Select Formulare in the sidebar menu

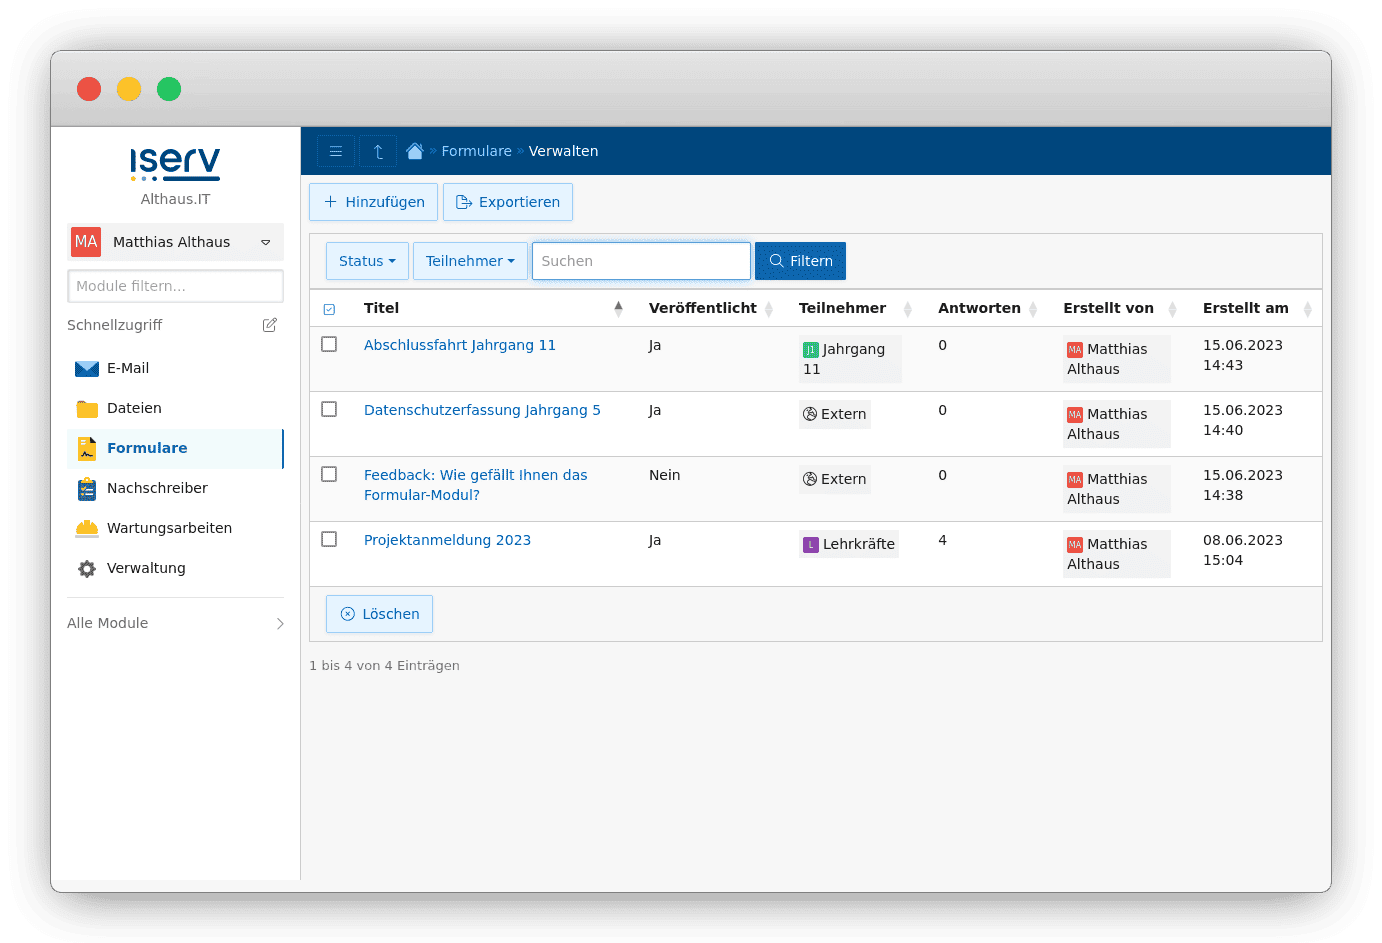pos(175,448)
